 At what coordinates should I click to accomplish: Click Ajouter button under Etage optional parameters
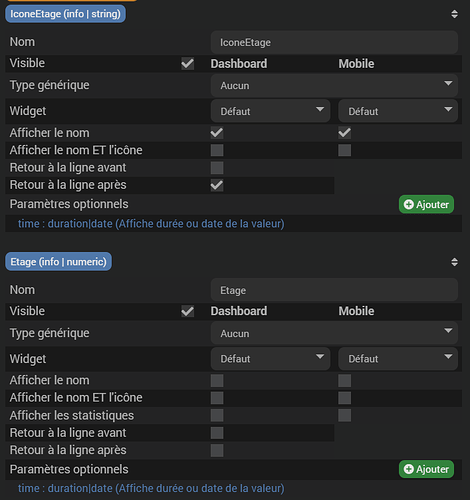pyautogui.click(x=426, y=469)
